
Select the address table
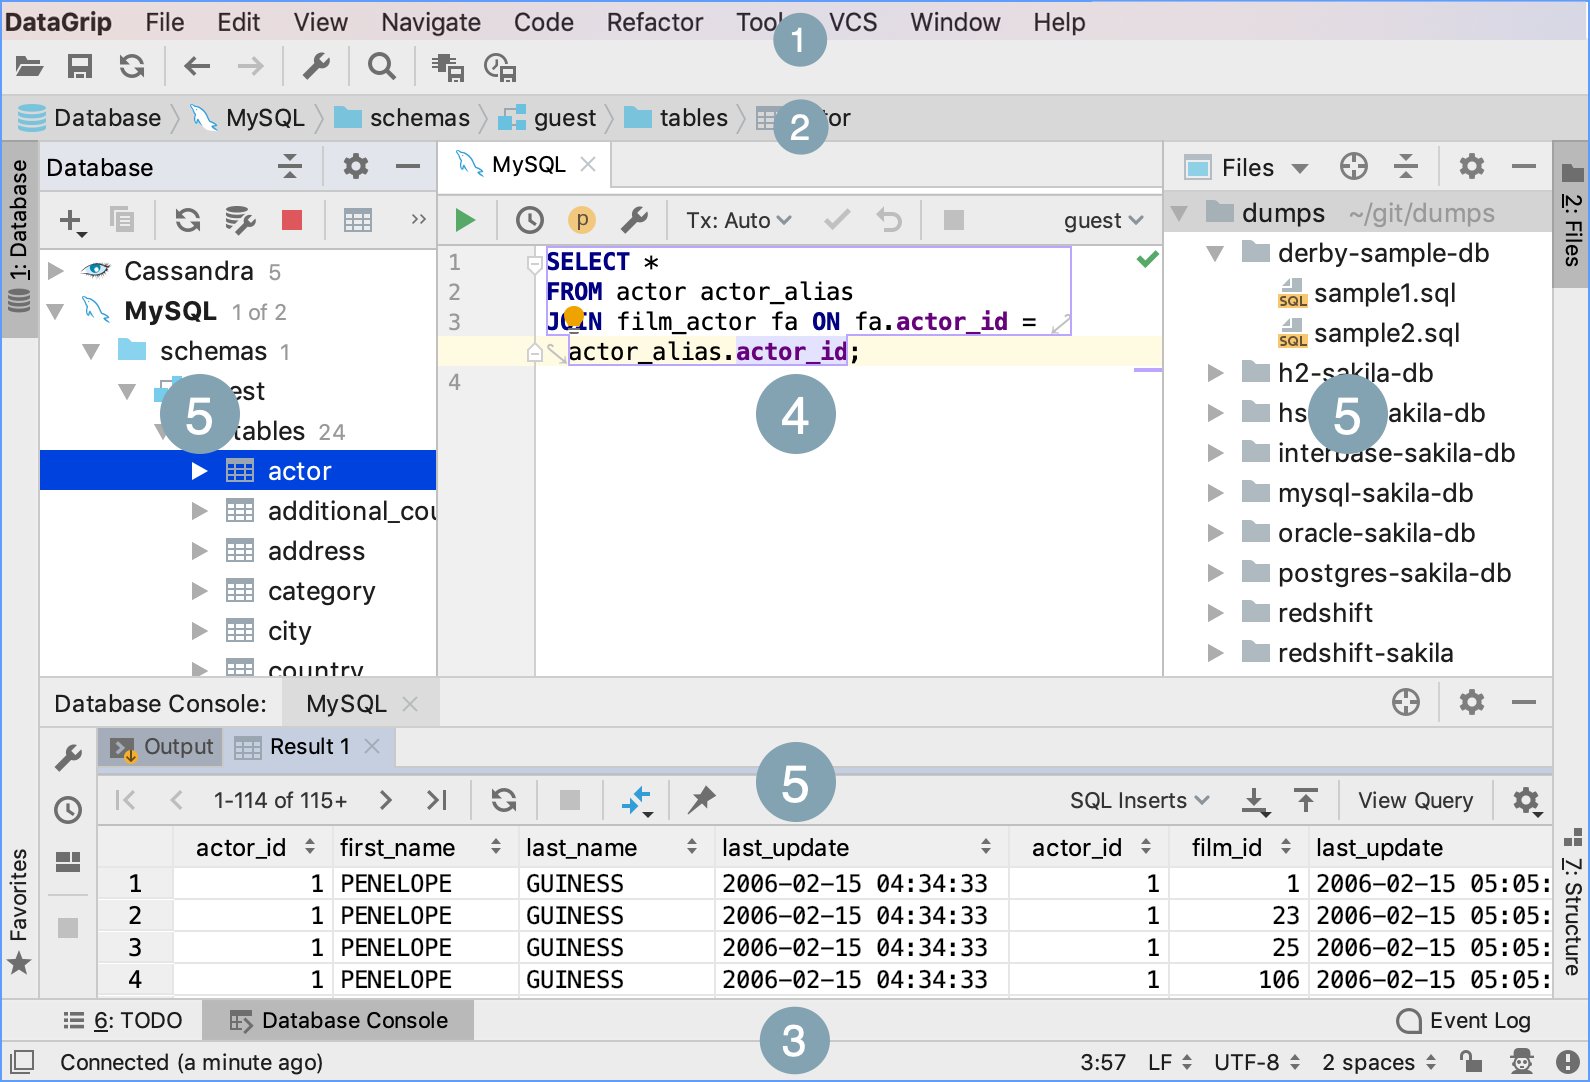(316, 551)
